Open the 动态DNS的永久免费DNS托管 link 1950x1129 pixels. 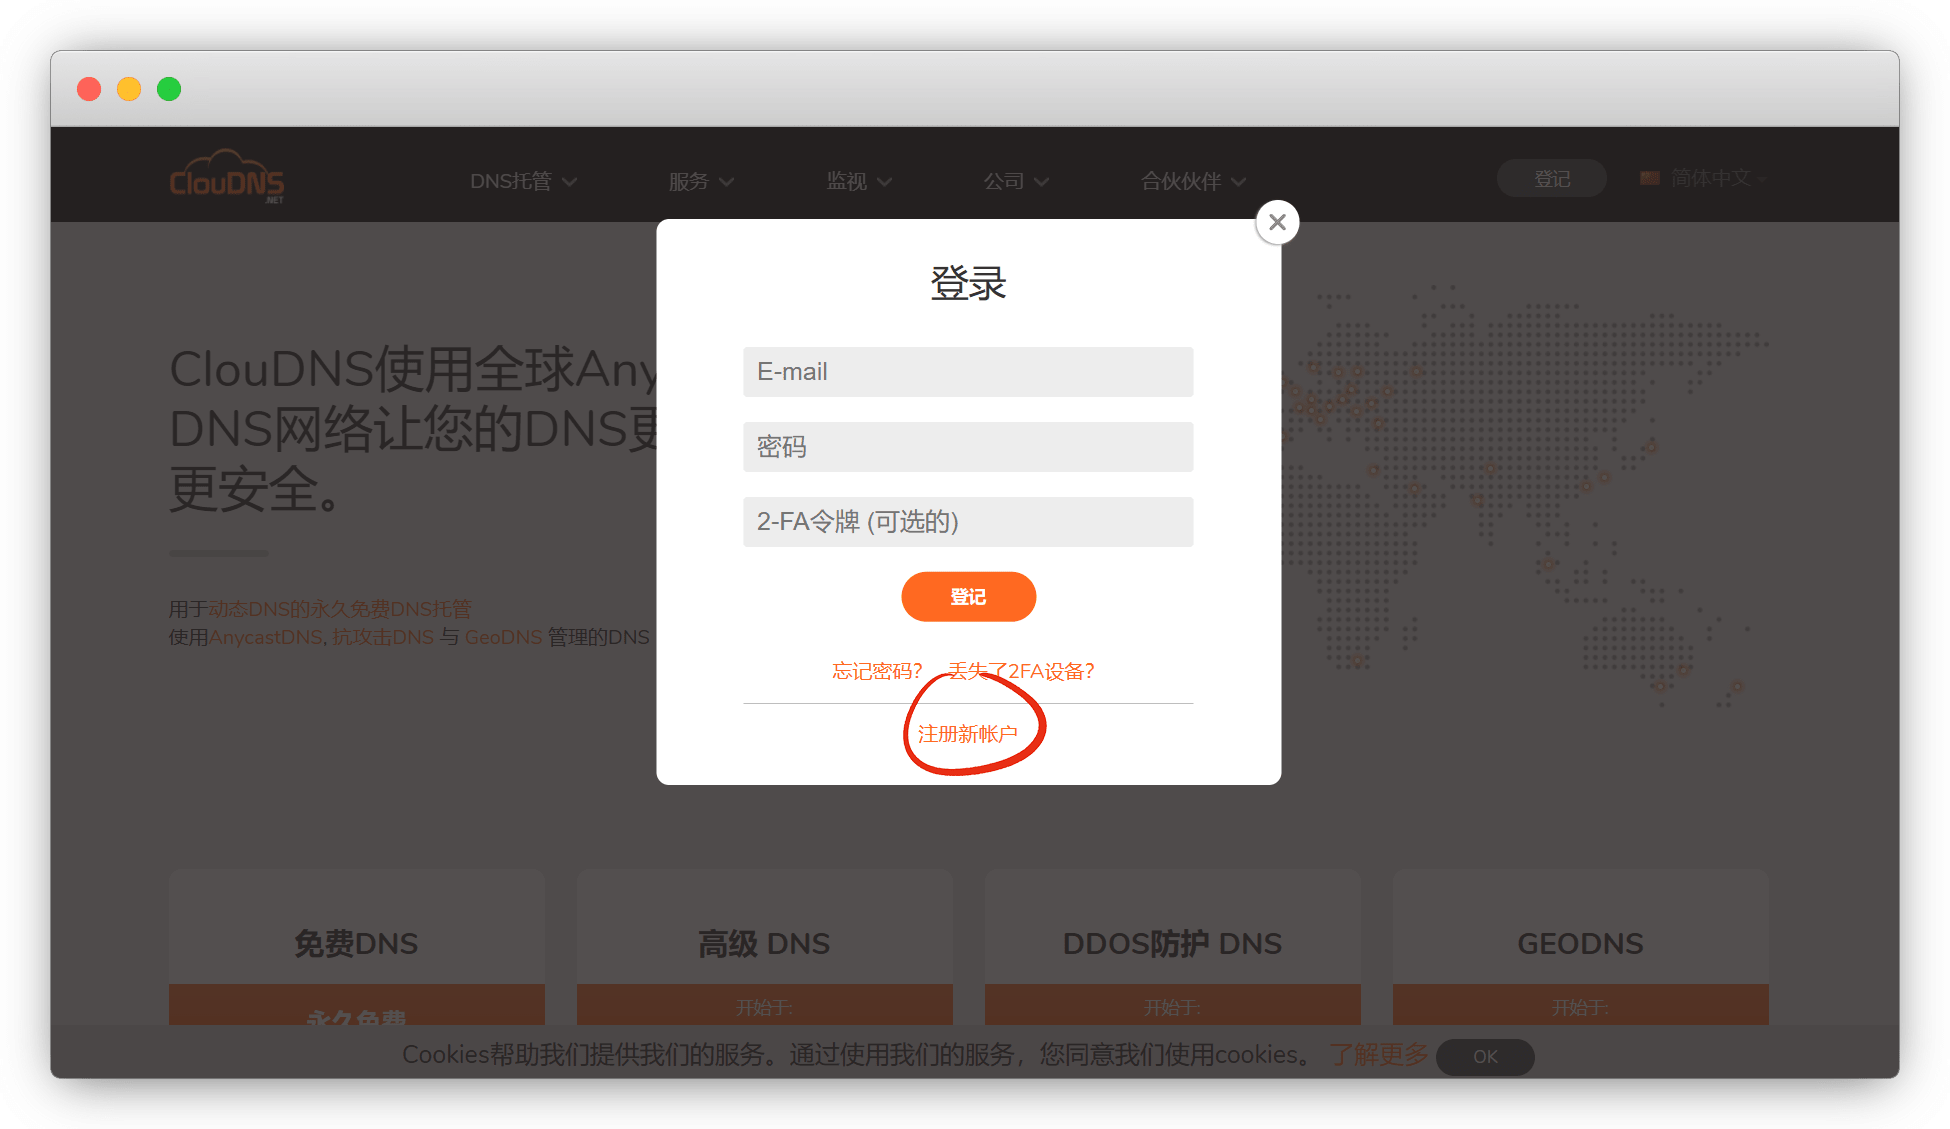coord(340,609)
